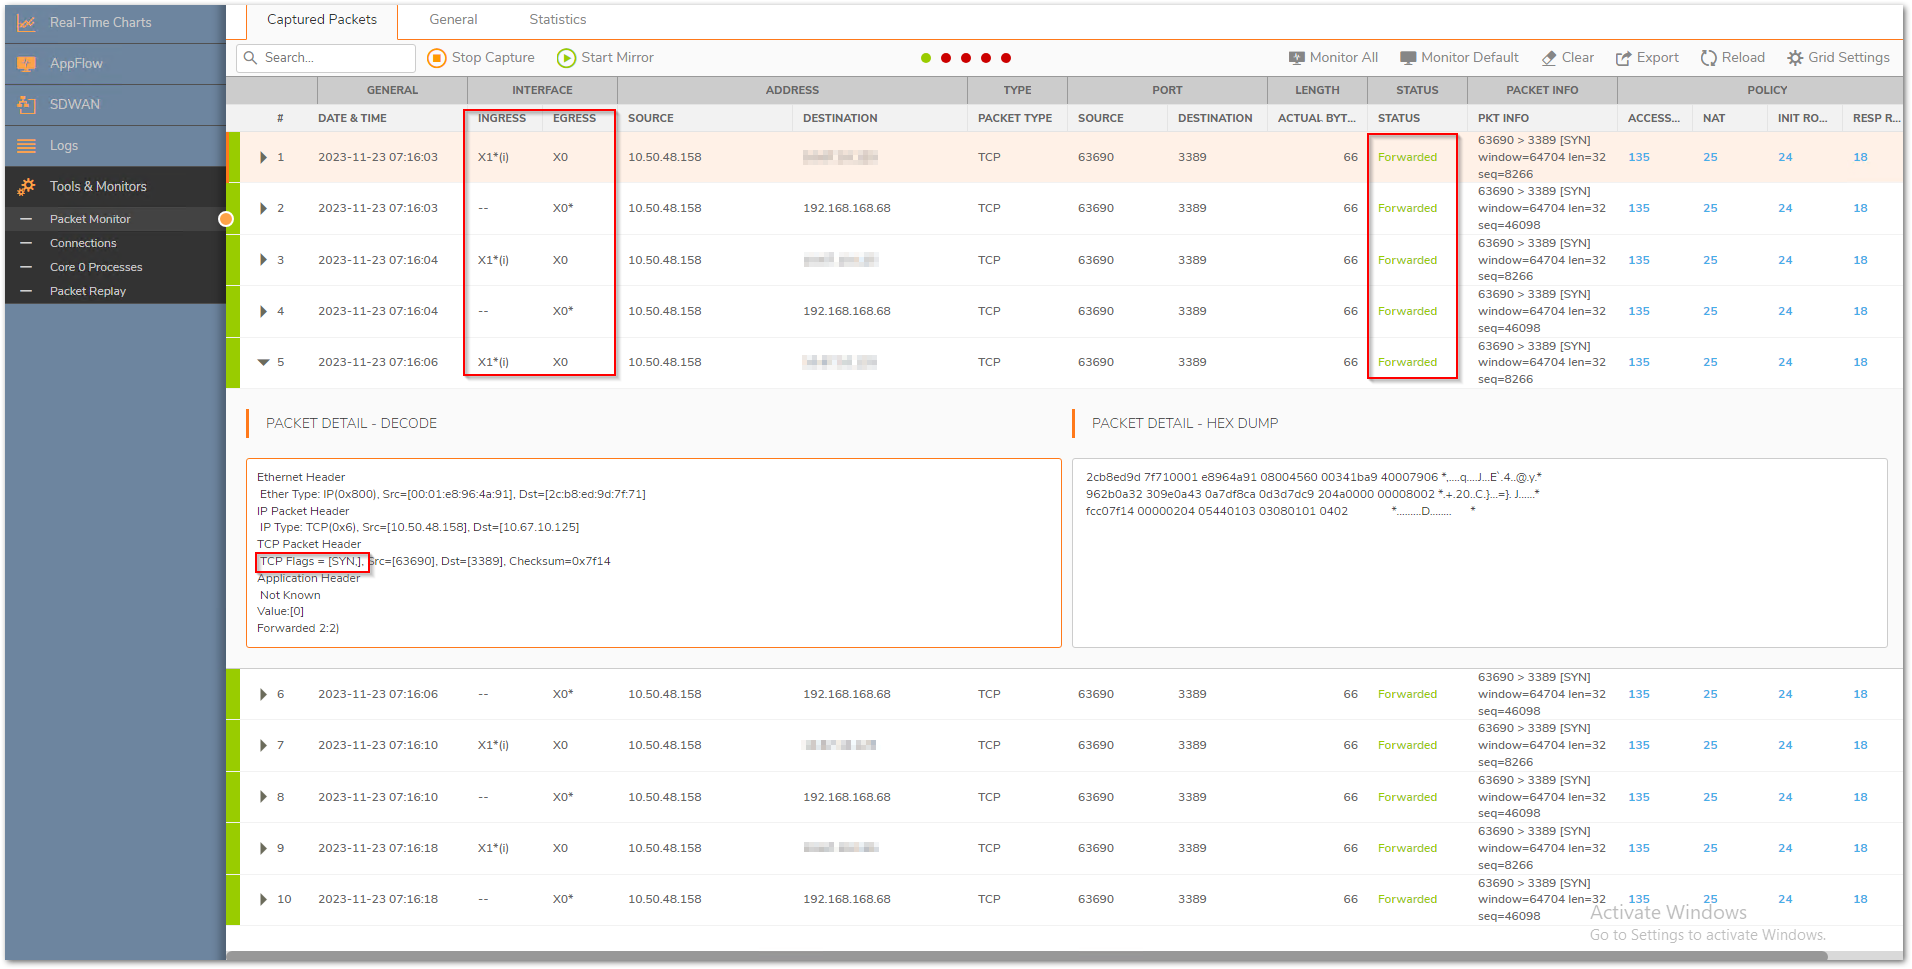The width and height of the screenshot is (1912, 969).
Task: Click Monitor Default button label
Action: (1469, 58)
